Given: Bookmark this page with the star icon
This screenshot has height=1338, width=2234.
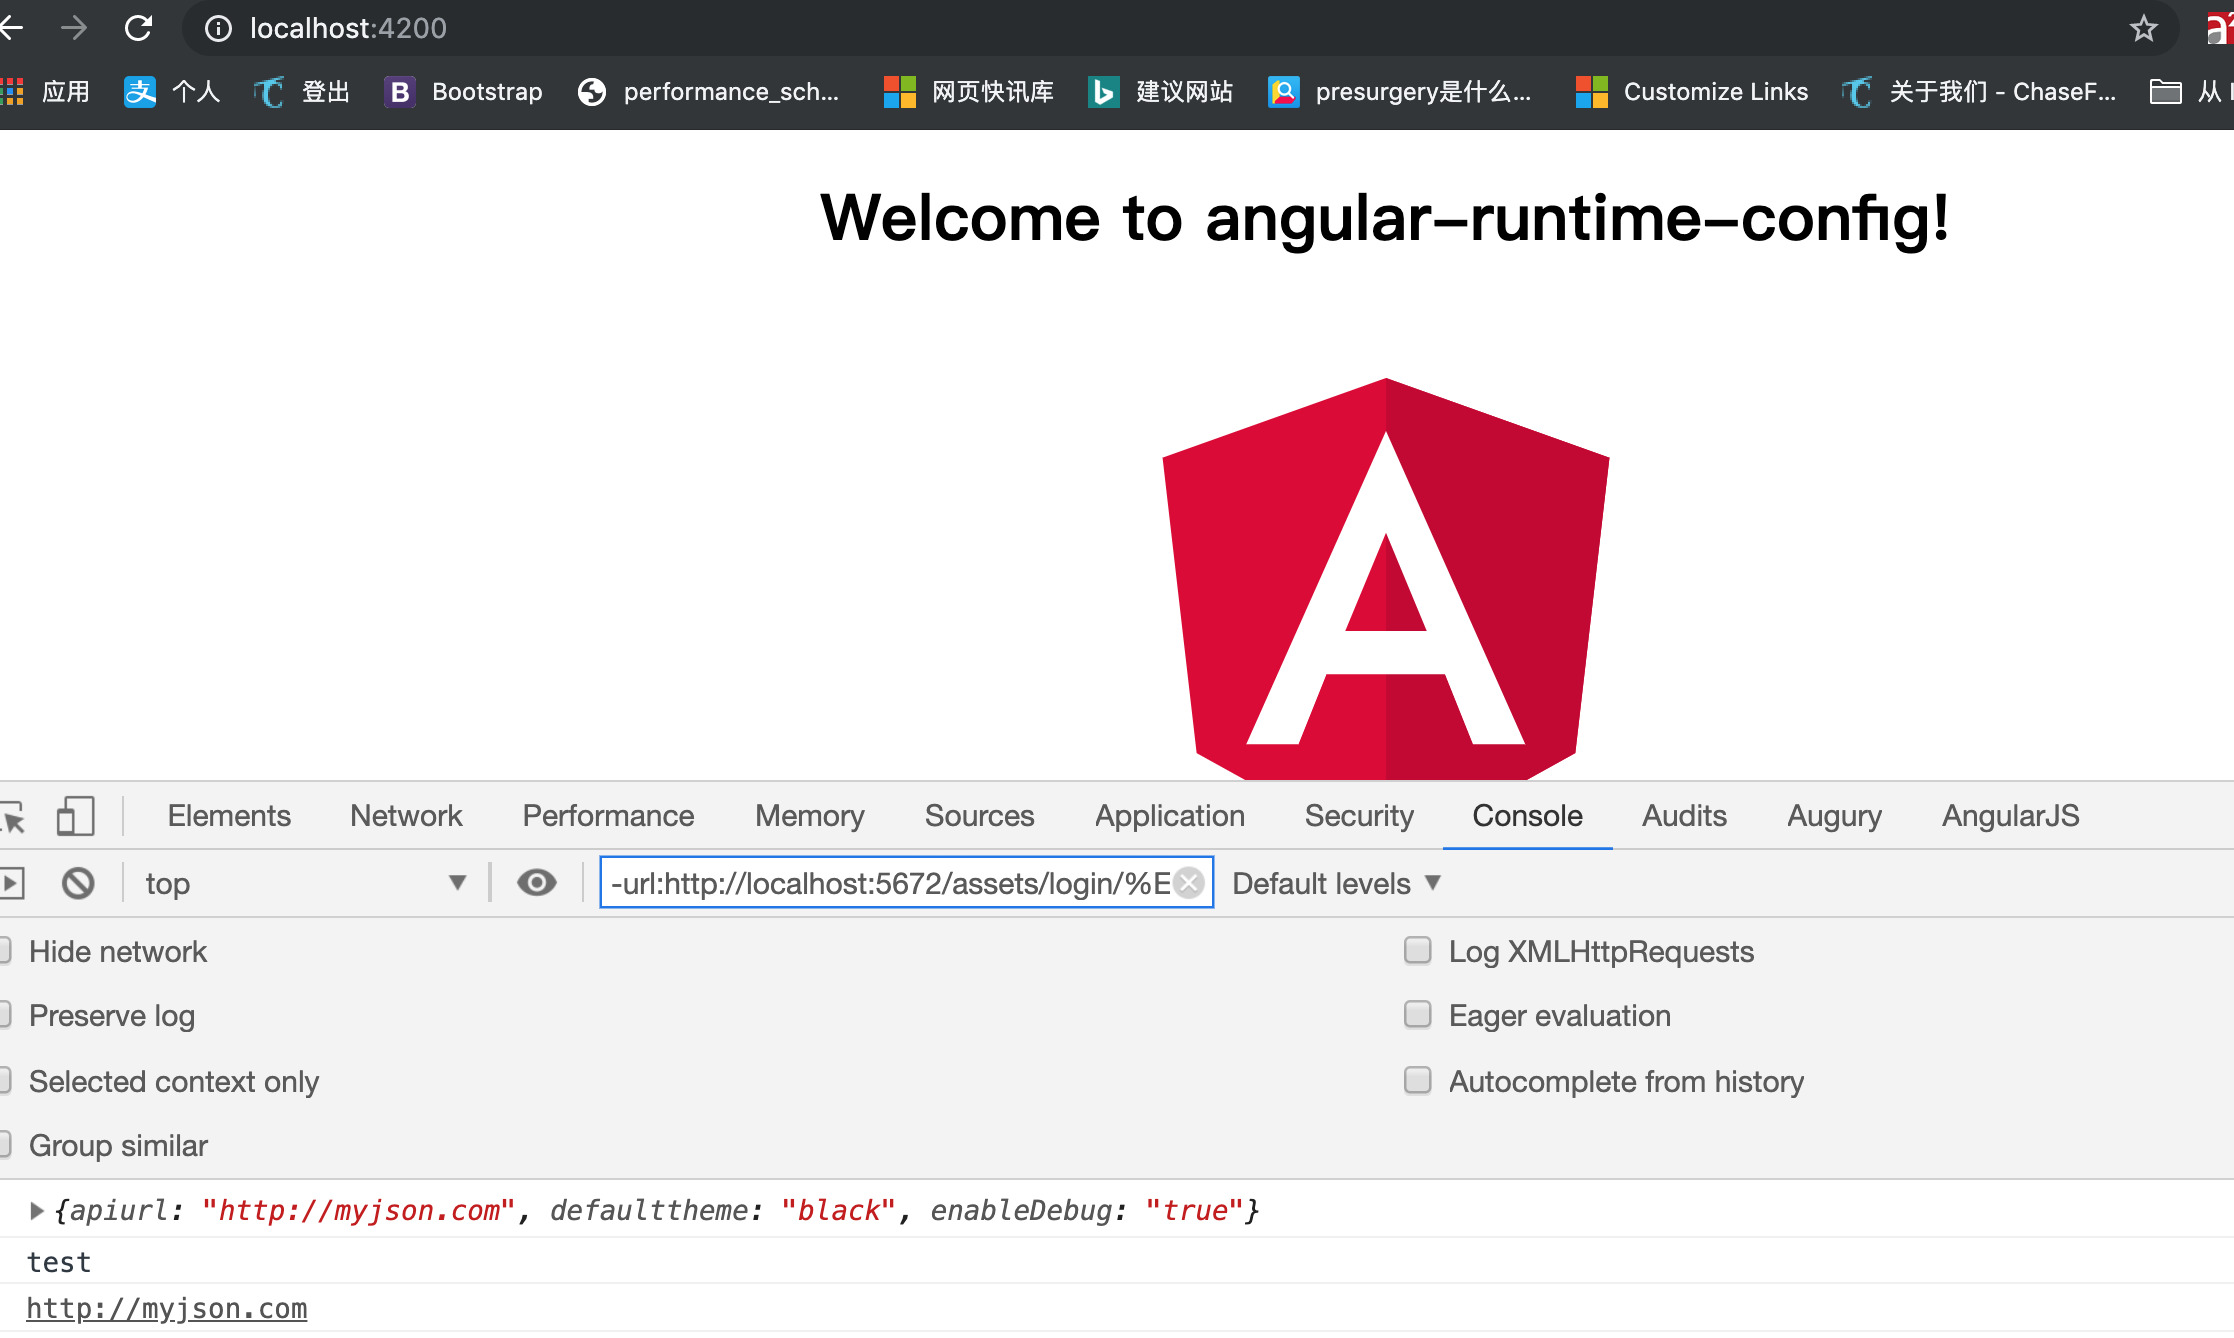Looking at the screenshot, I should click(2143, 28).
